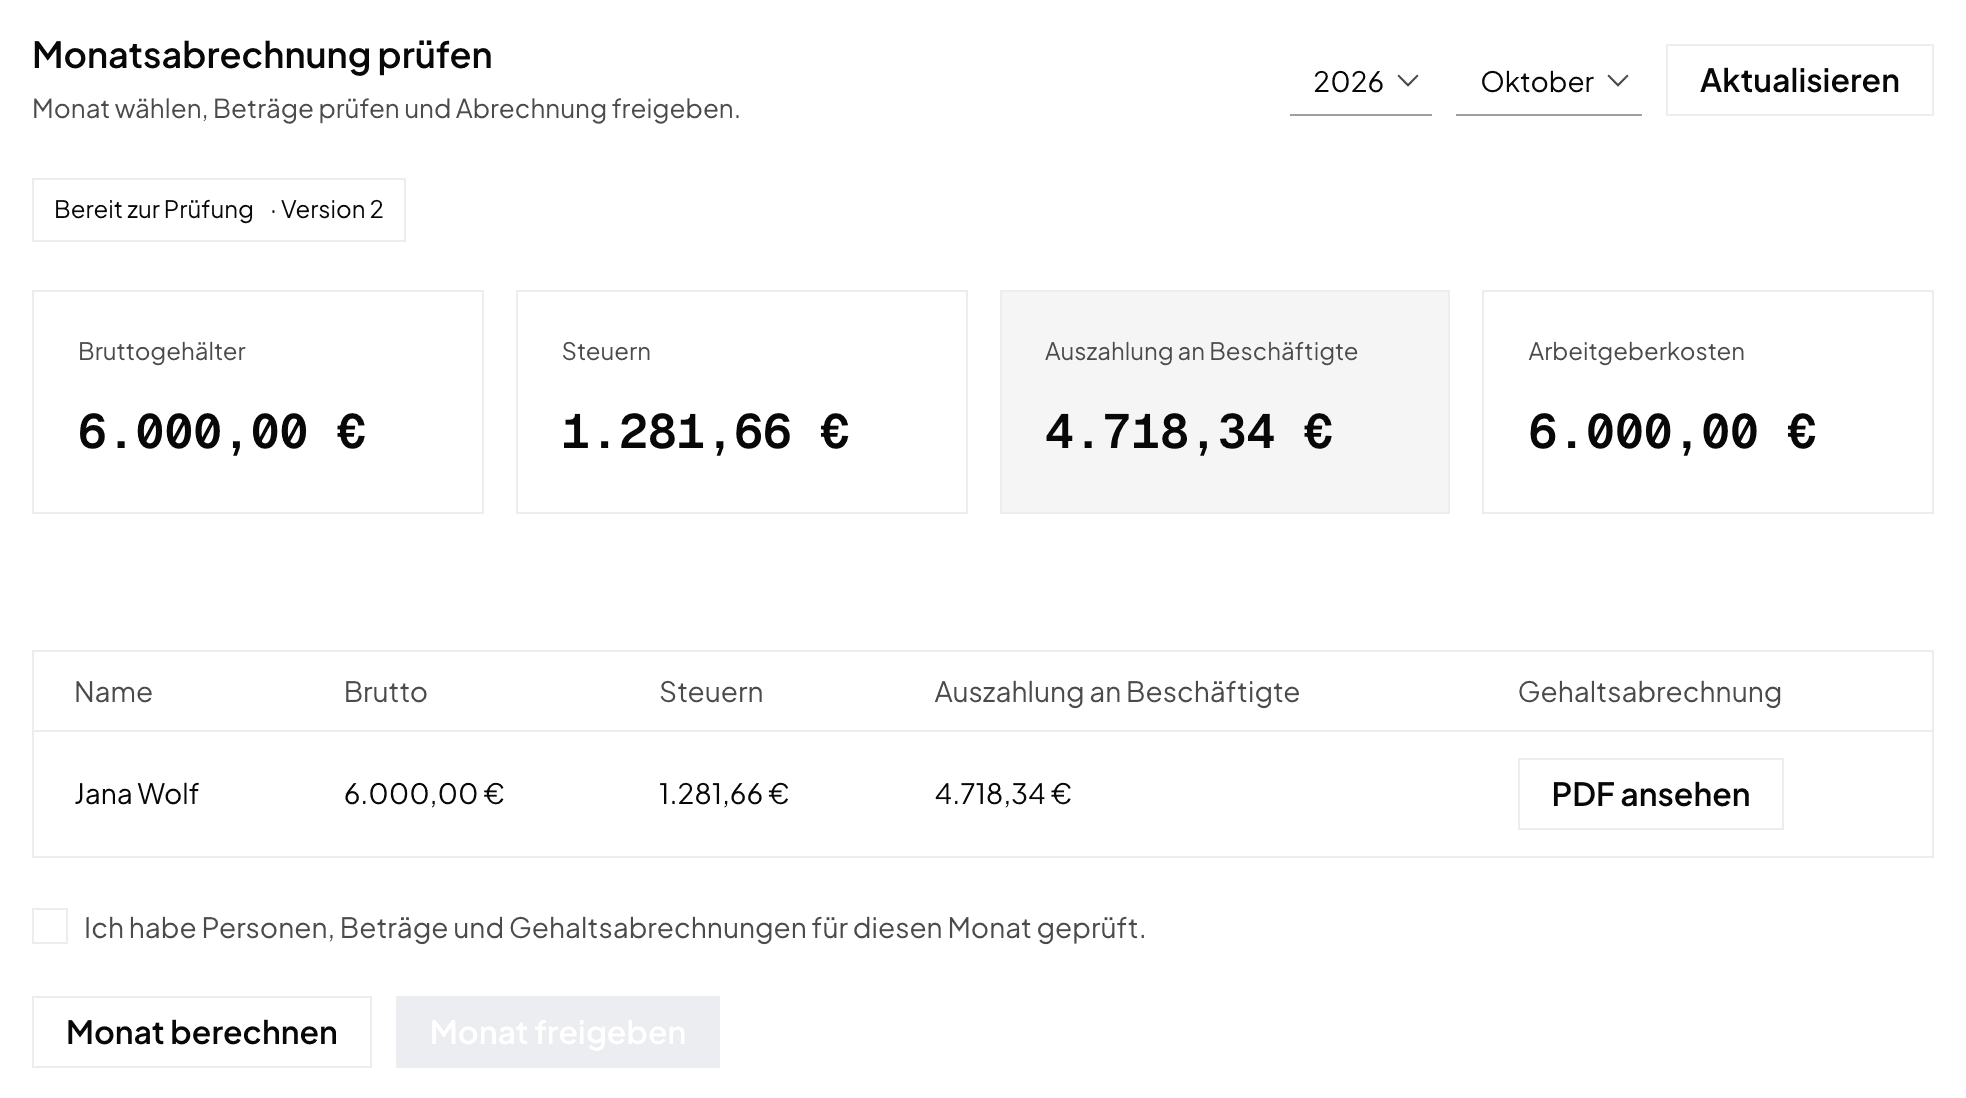
Task: Click the 1.281,66 € Steuern table cell
Action: tap(724, 794)
